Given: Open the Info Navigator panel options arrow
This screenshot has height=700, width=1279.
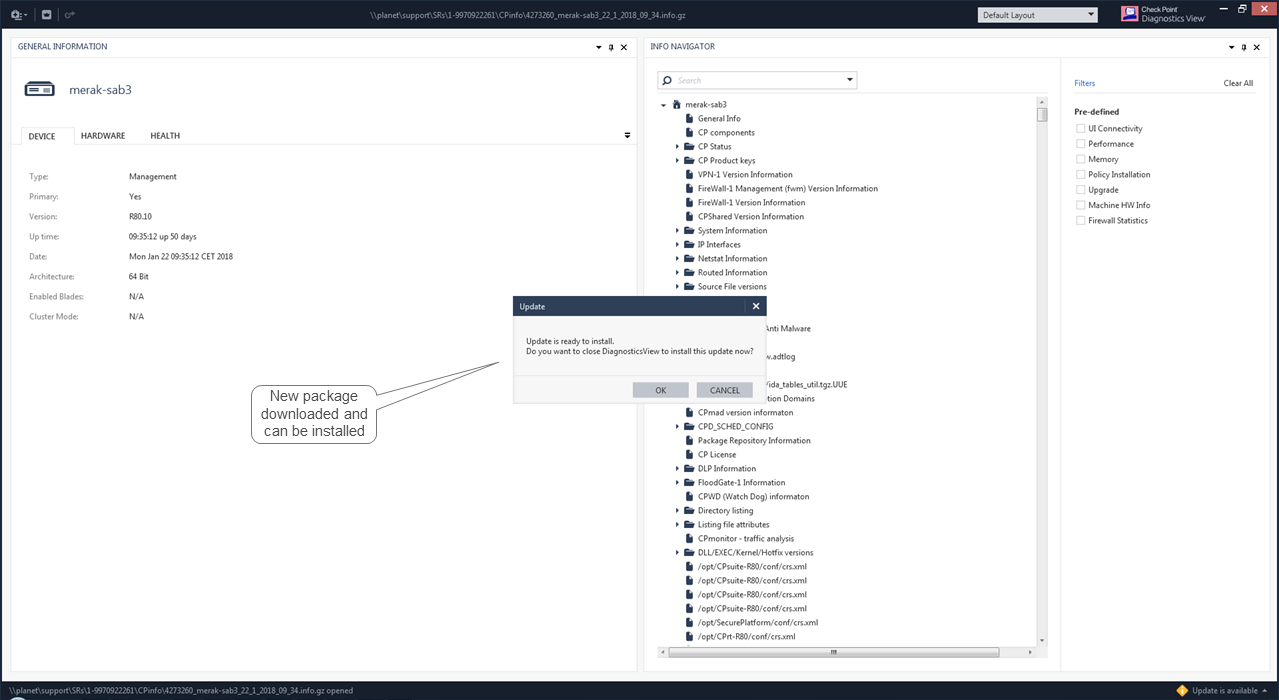Looking at the screenshot, I should pos(1232,47).
